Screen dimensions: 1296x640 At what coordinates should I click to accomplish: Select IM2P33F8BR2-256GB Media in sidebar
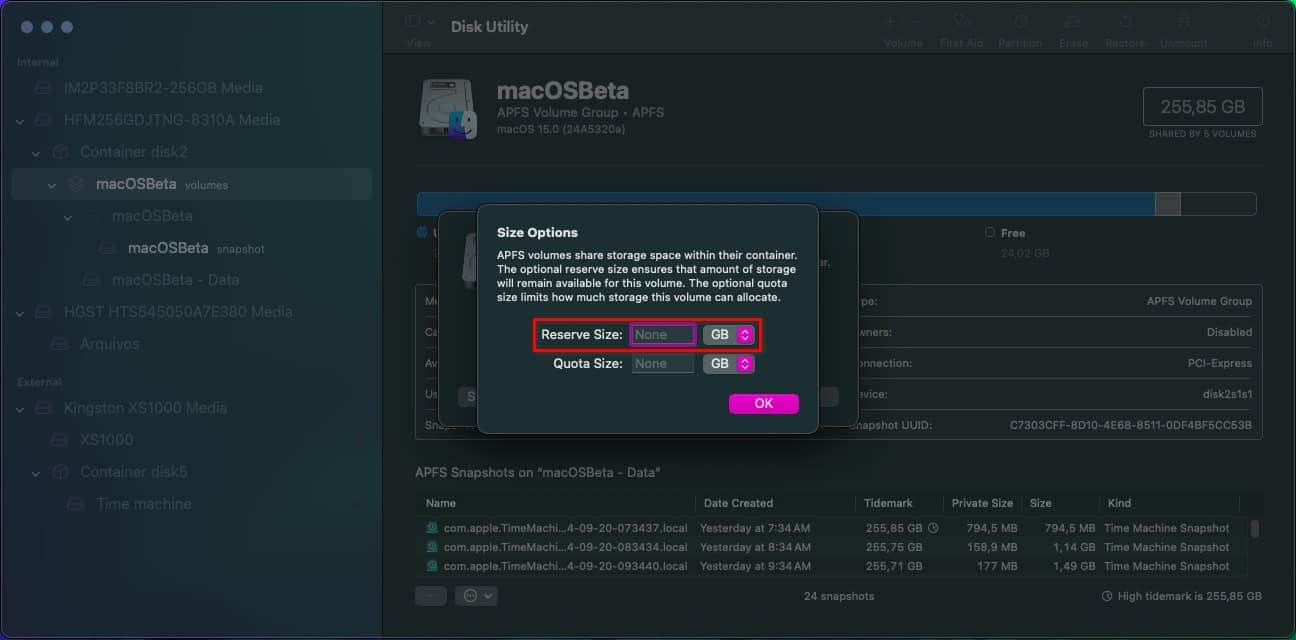(x=163, y=88)
